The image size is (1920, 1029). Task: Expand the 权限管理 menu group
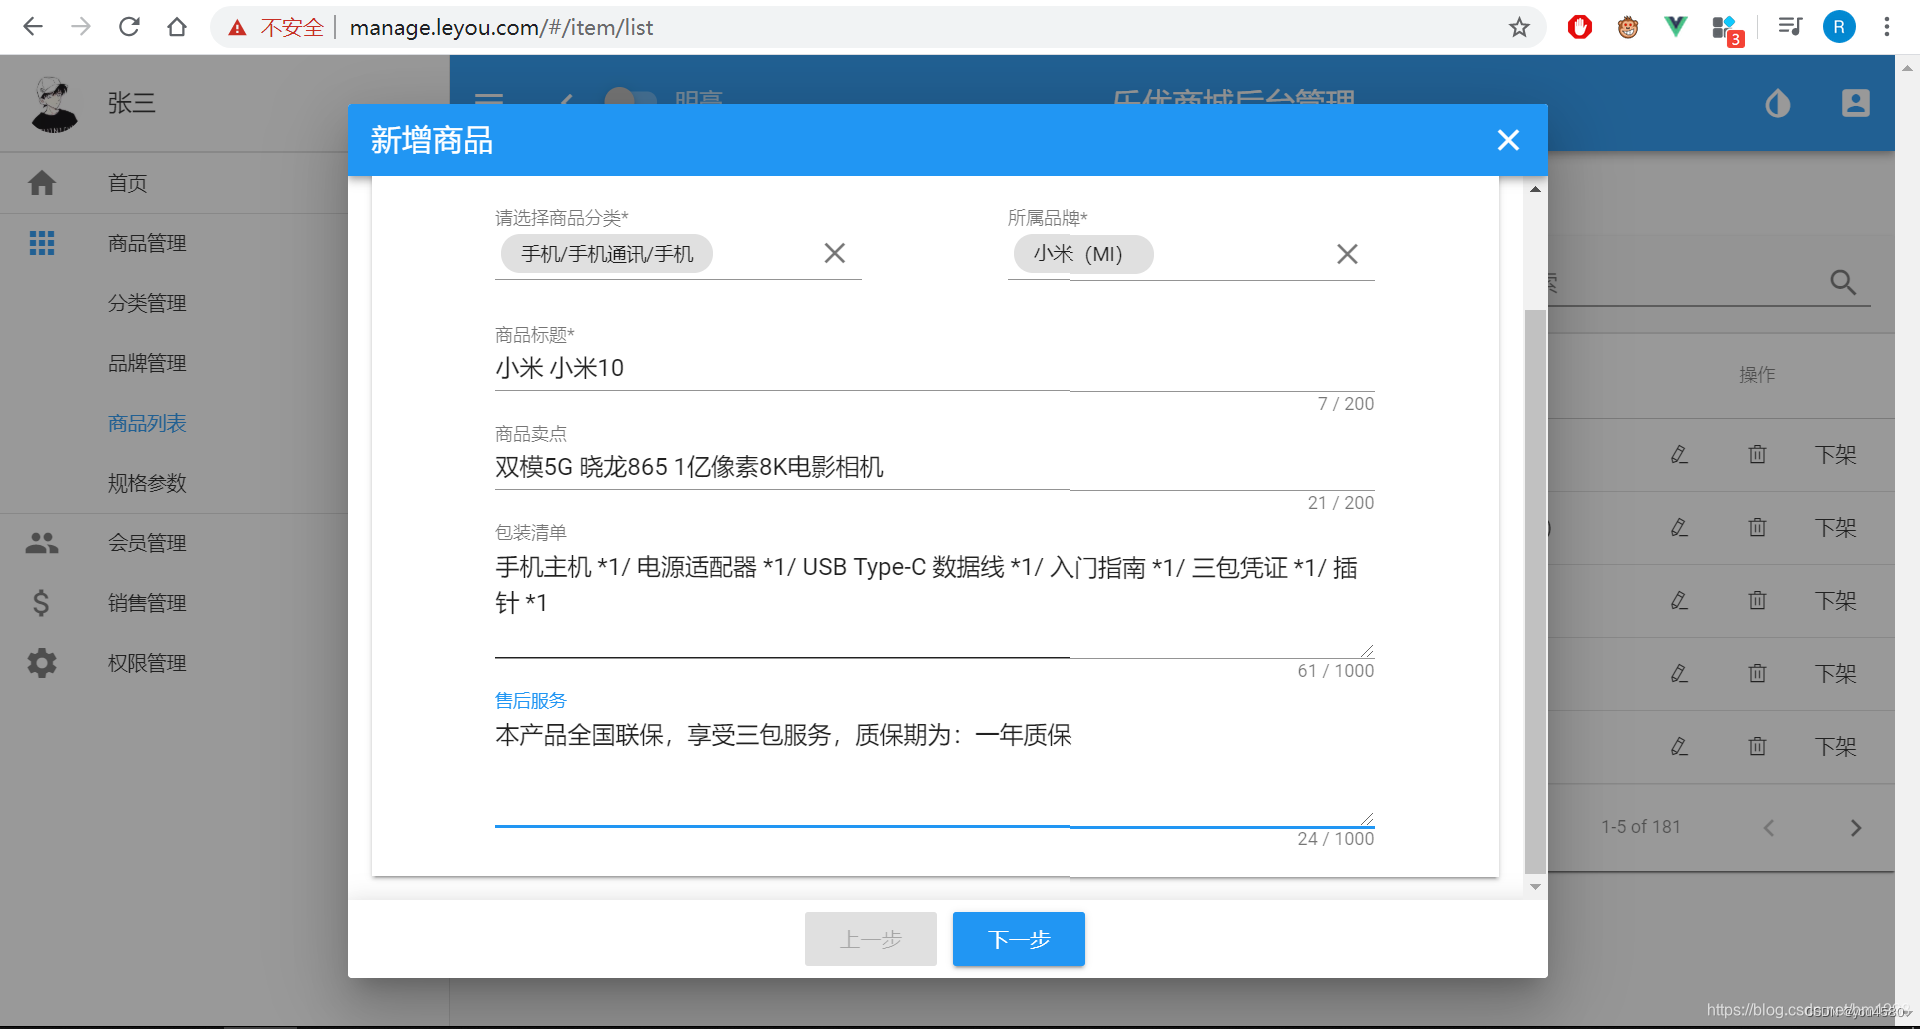[147, 663]
